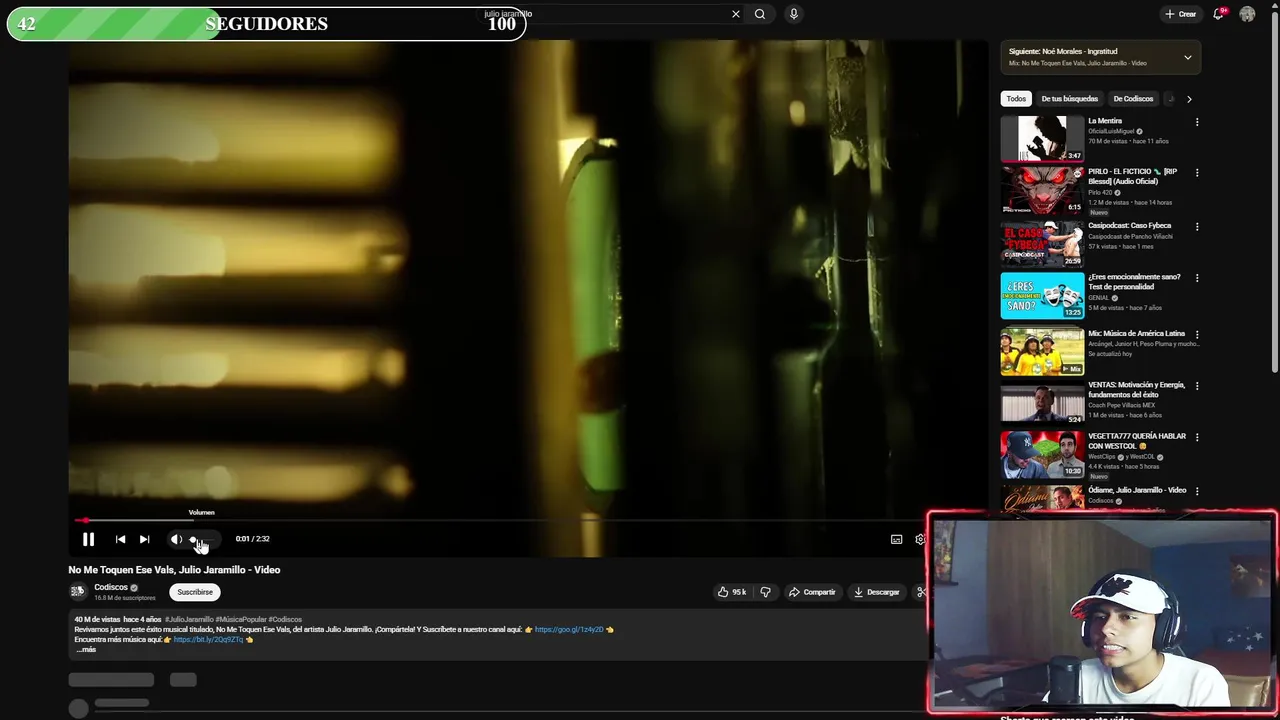1280x720 pixels.
Task: Open the Casipodcast: Caso Fybeca title
Action: tap(1129, 226)
